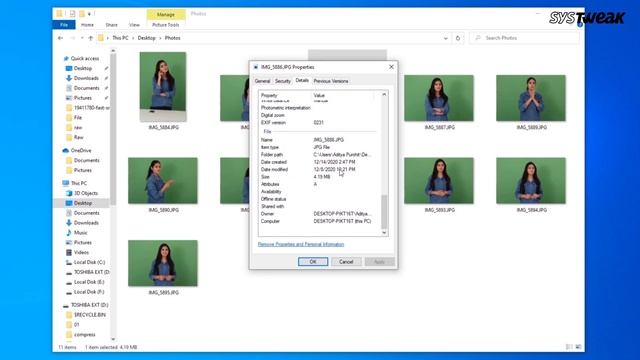Select OneDrive in the navigation pane
Image resolution: width=640 pixels, height=360 pixels.
click(80, 150)
